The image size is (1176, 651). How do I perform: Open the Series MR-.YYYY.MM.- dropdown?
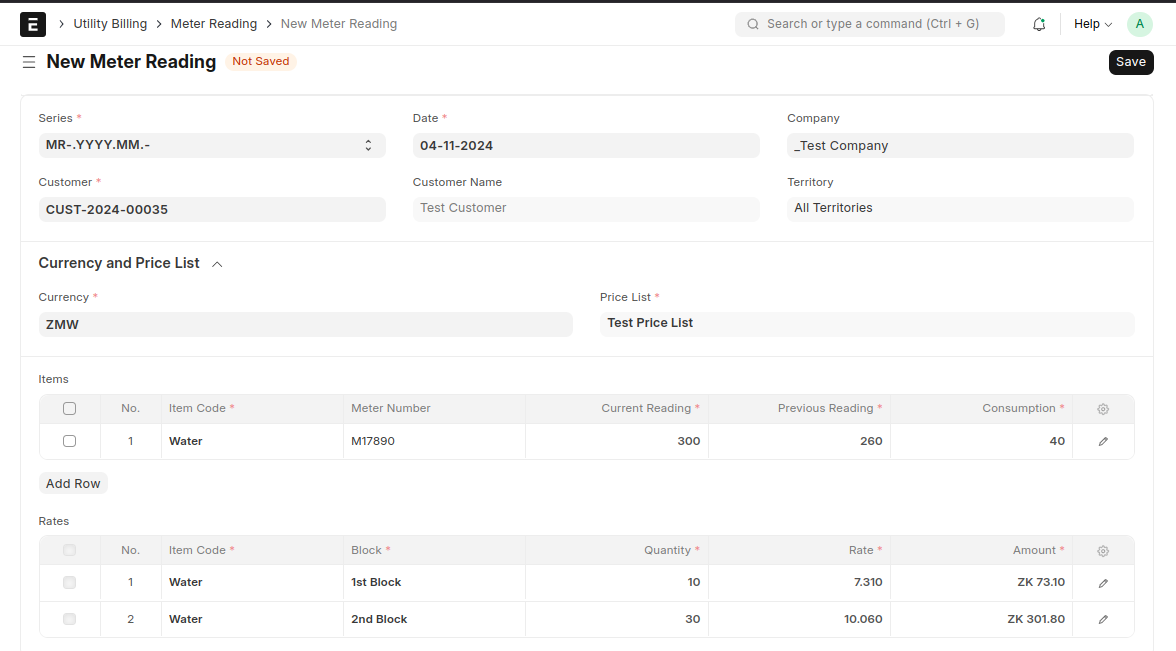pos(212,146)
